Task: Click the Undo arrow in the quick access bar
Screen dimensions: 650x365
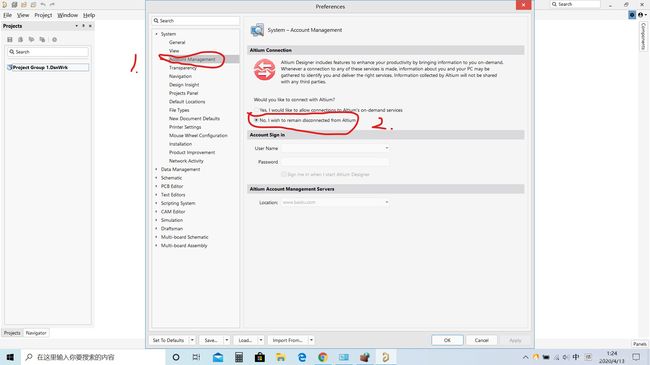Action: [43, 5]
